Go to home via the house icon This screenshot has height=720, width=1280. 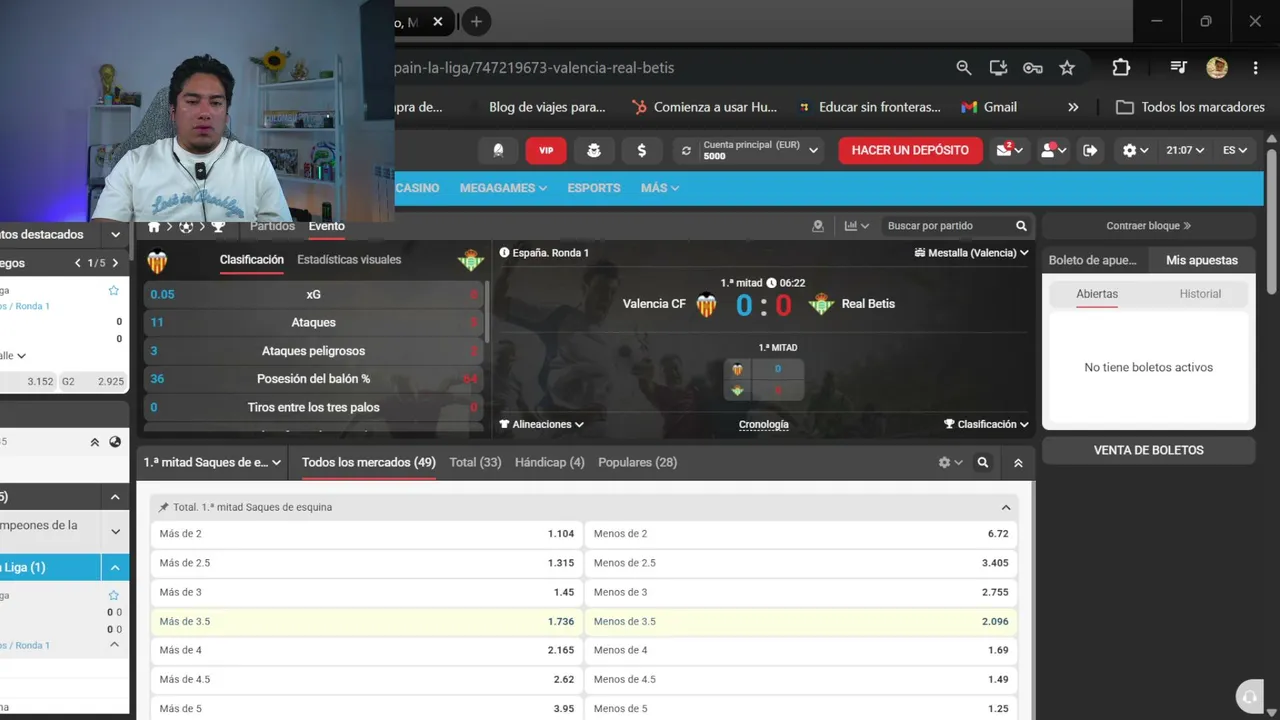click(154, 227)
